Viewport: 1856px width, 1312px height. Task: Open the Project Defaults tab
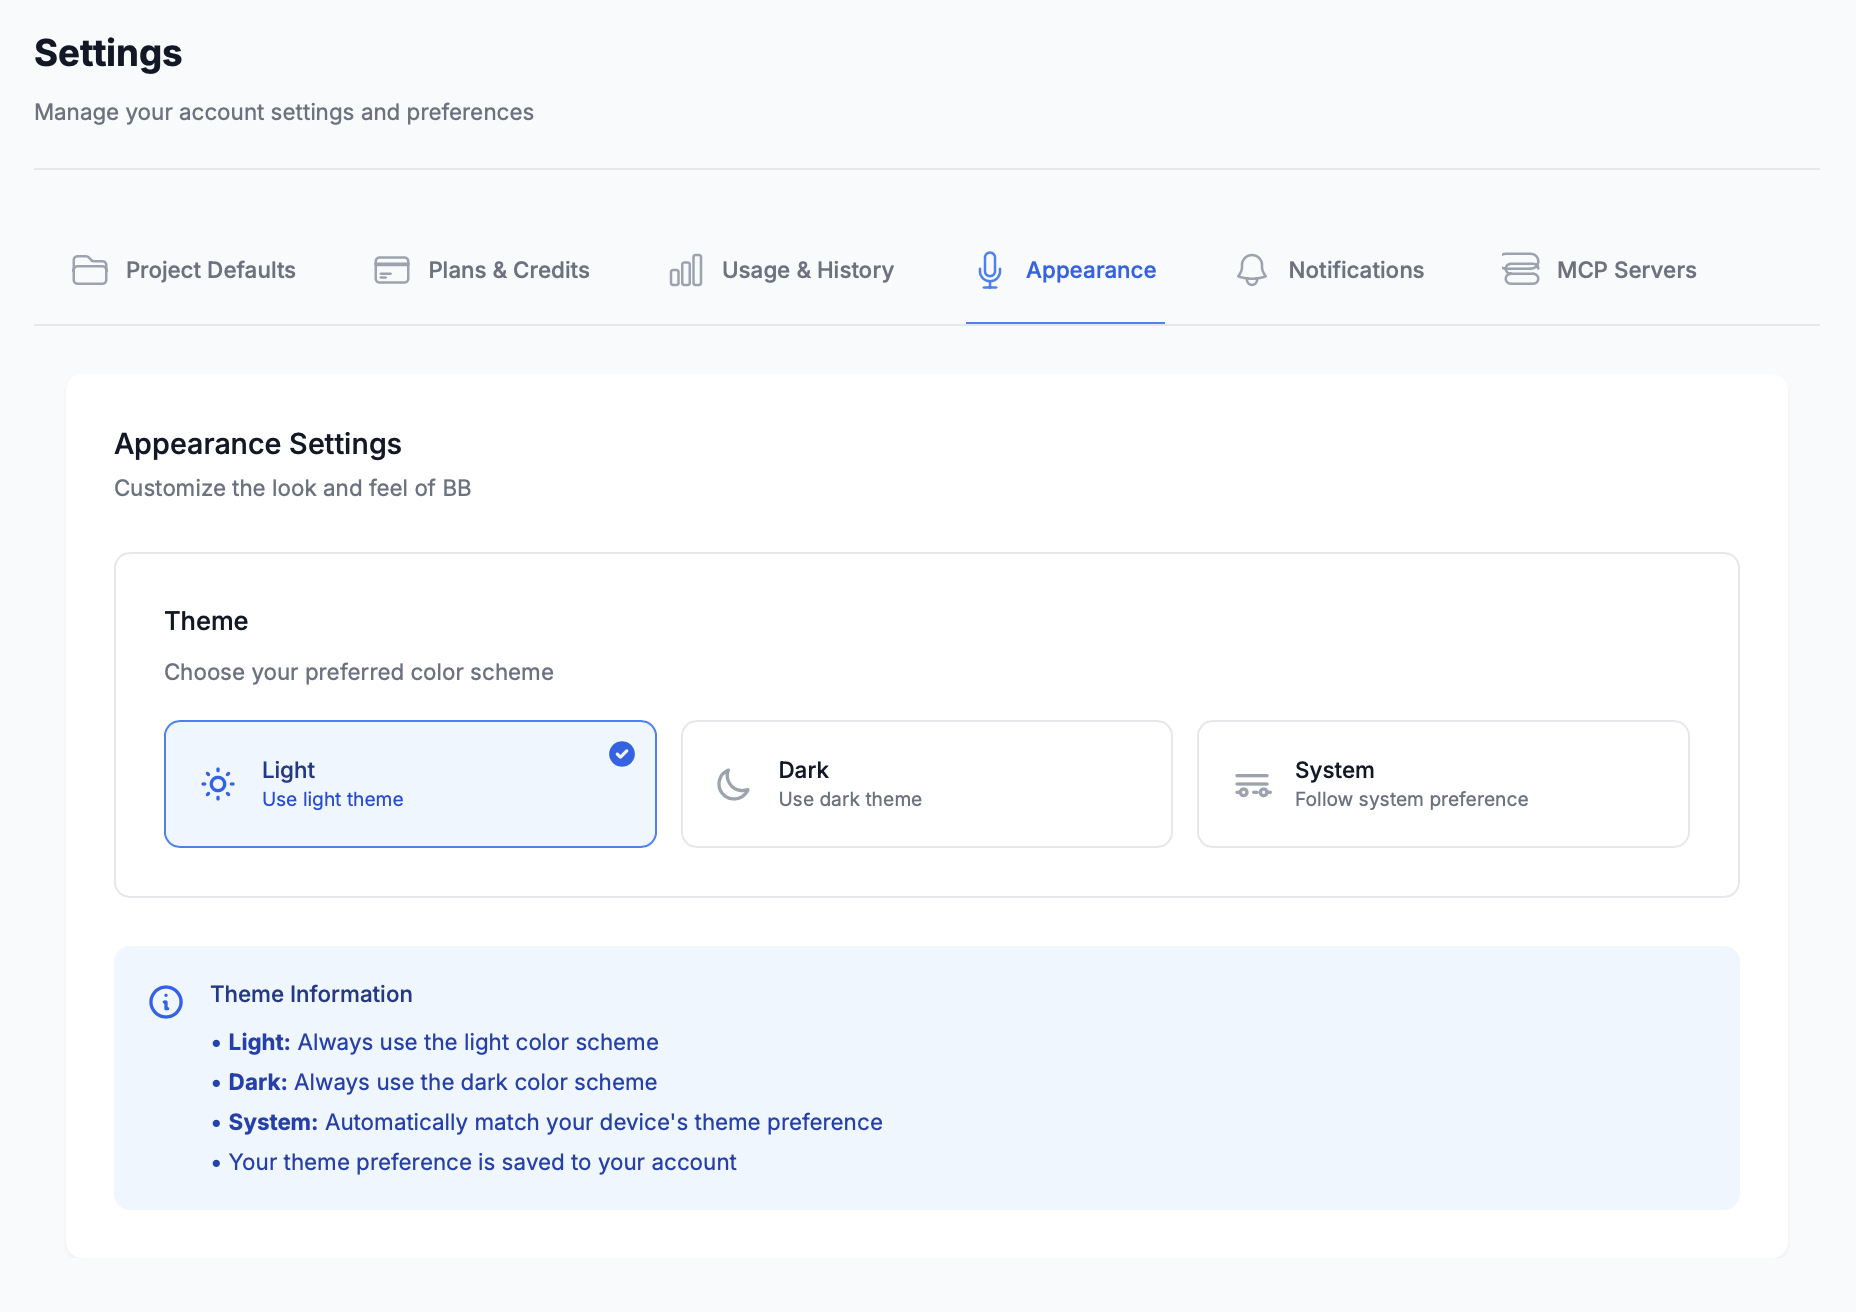[210, 270]
